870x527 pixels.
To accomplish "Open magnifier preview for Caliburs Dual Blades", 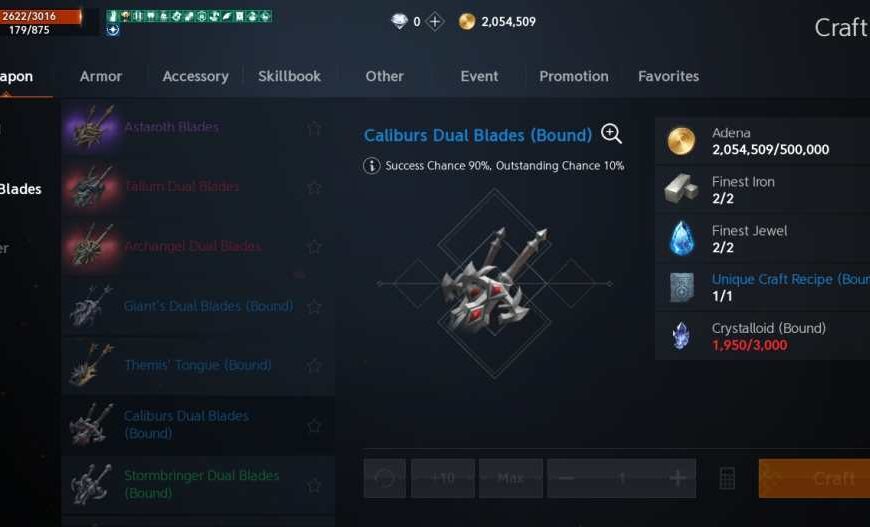I will click(611, 134).
